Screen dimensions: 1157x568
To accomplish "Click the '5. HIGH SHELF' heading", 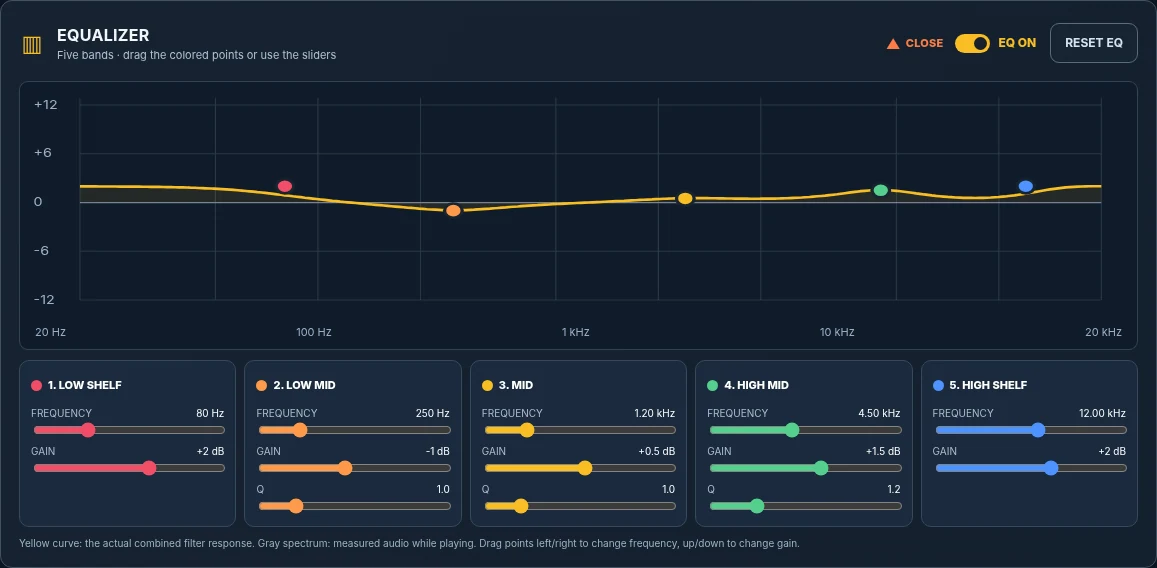I will pos(988,385).
